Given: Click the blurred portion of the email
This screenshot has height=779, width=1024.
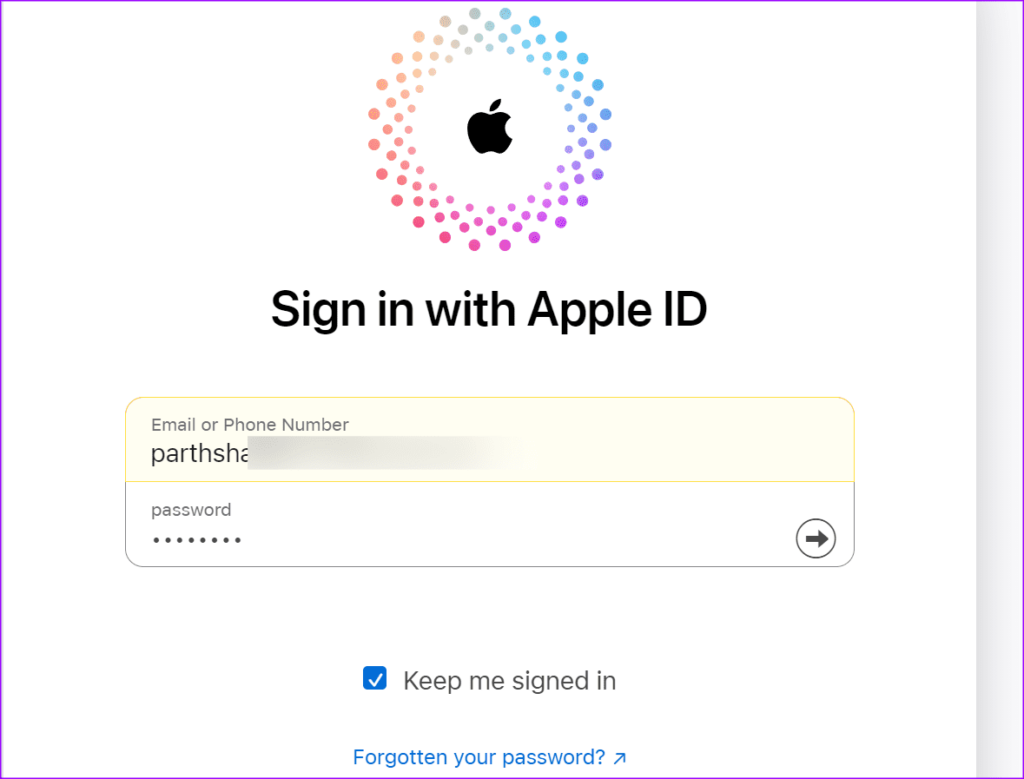Looking at the screenshot, I should point(392,453).
